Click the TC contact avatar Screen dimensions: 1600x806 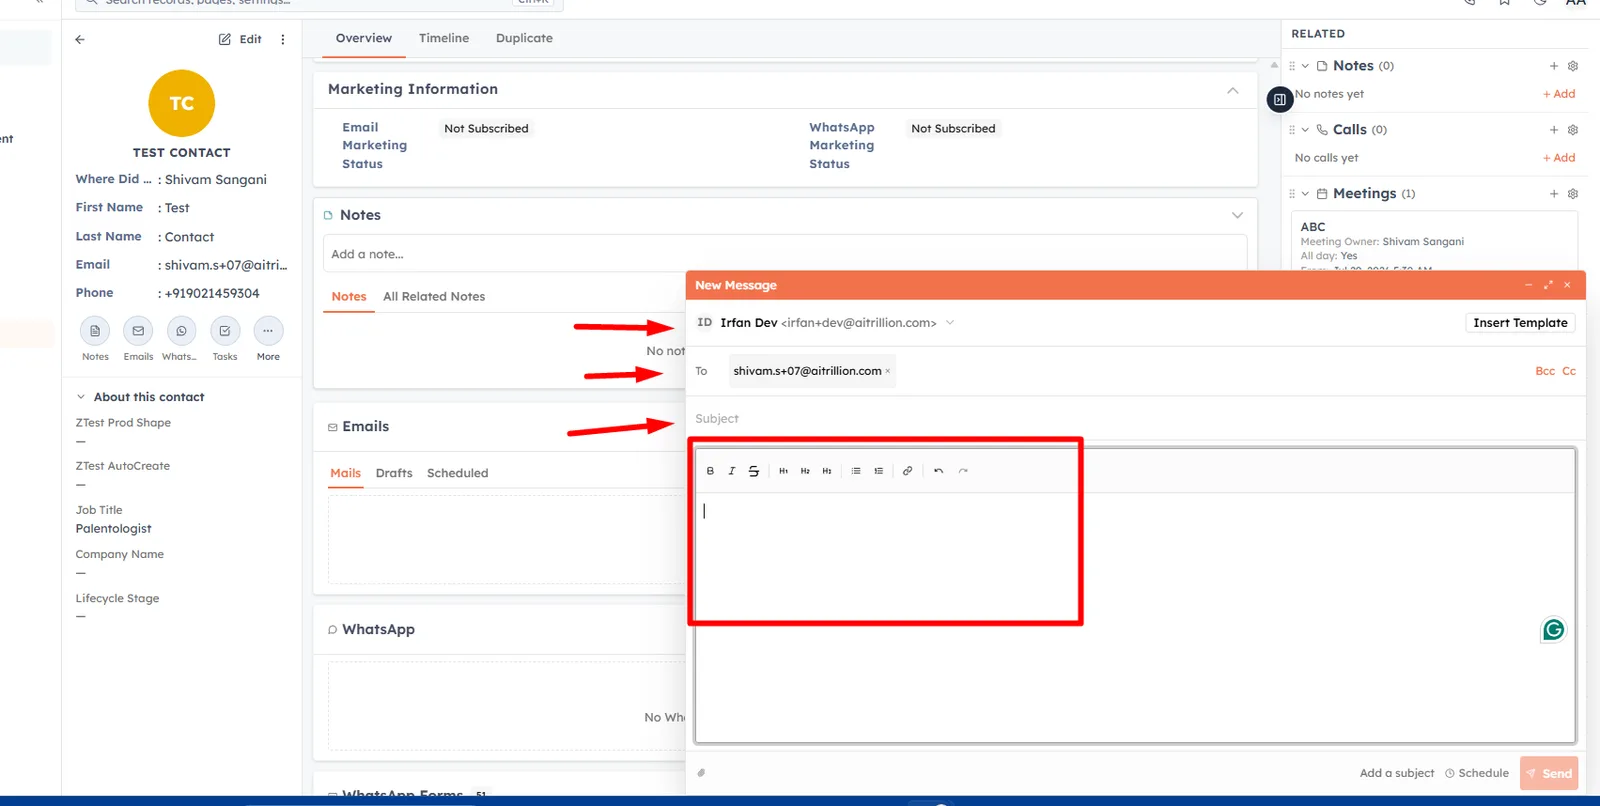click(x=182, y=103)
